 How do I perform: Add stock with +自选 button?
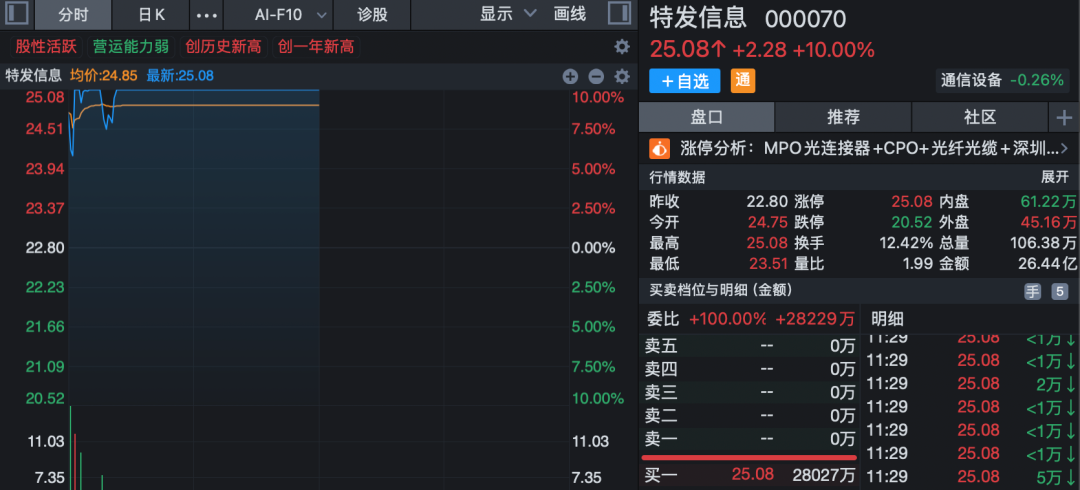pyautogui.click(x=685, y=81)
